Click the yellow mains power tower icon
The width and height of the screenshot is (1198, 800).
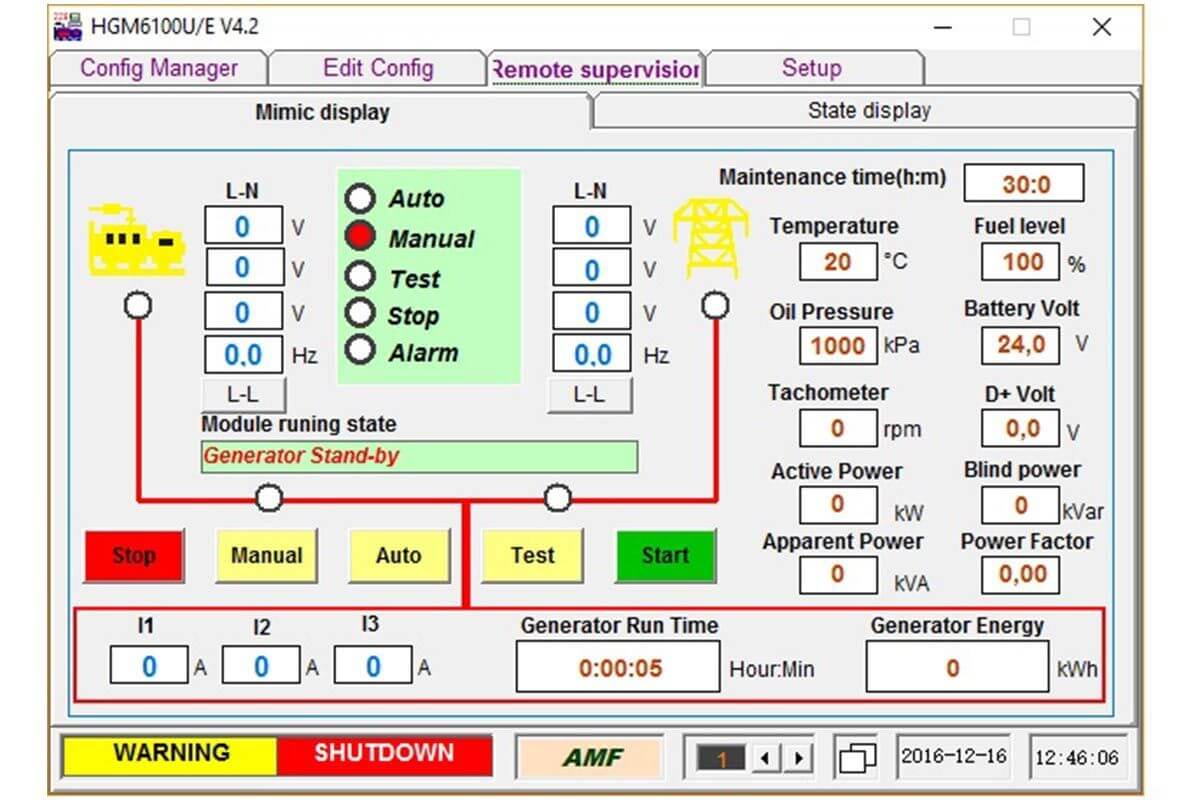(709, 237)
